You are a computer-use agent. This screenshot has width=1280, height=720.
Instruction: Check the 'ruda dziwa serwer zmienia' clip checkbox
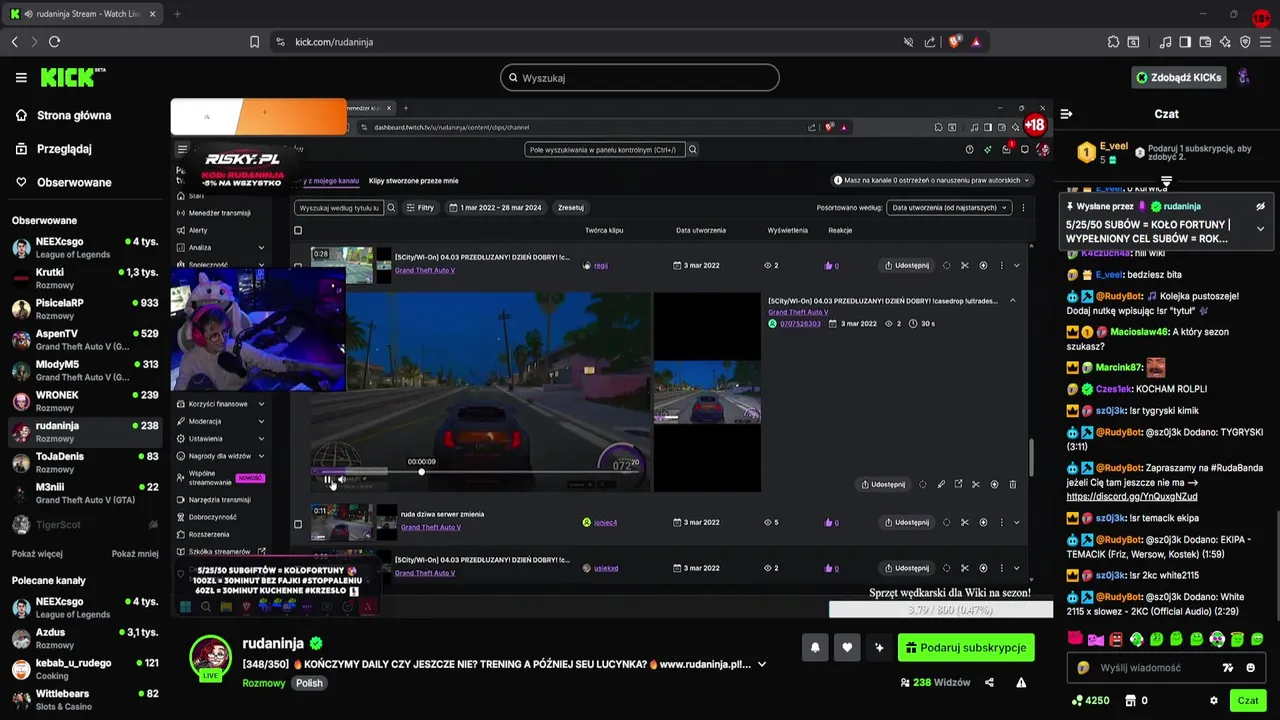298,523
